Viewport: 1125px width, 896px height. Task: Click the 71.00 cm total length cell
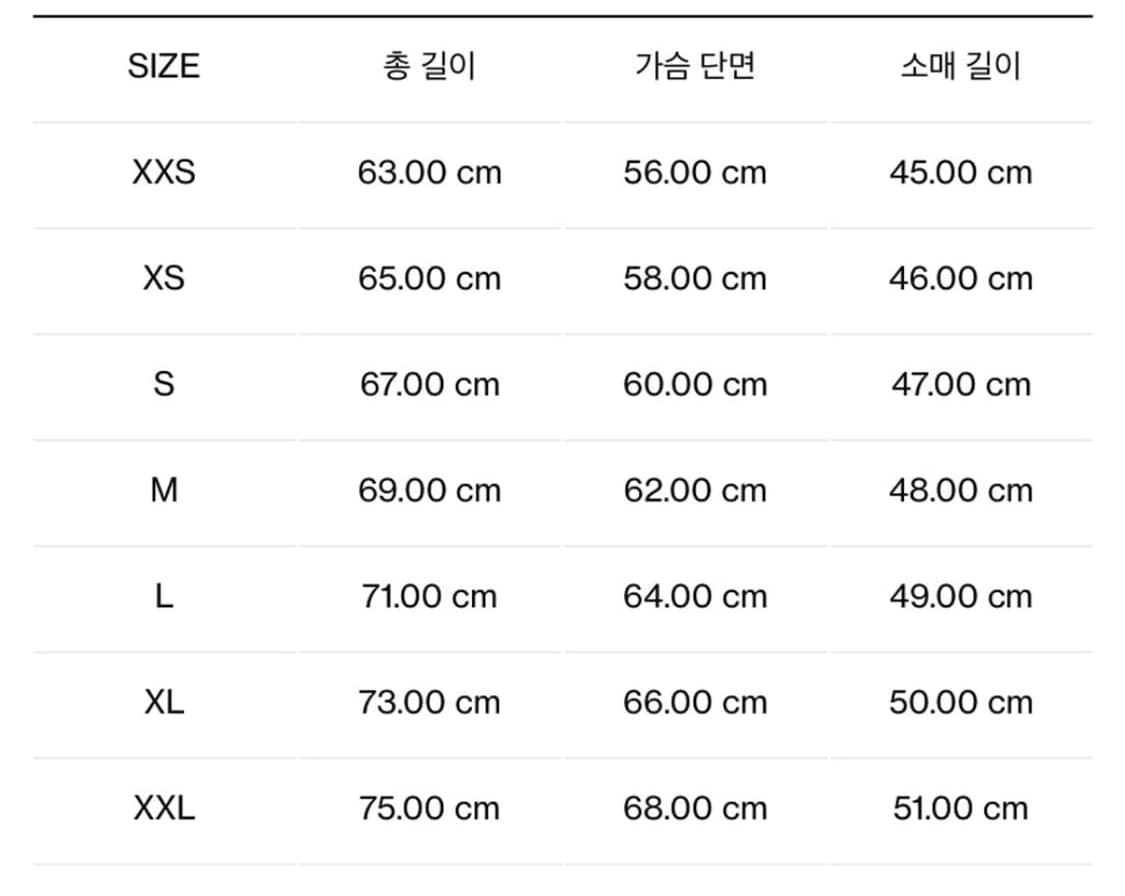[x=429, y=597]
